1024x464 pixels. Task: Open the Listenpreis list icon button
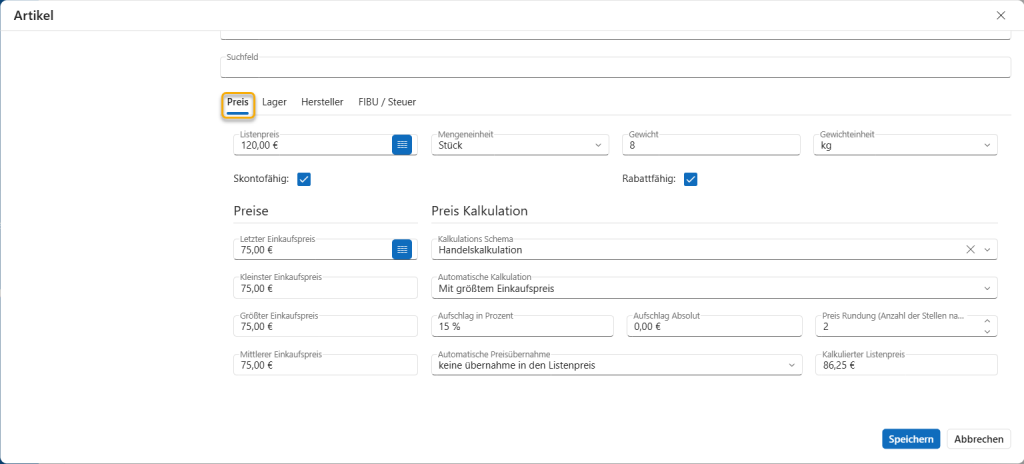(x=402, y=145)
